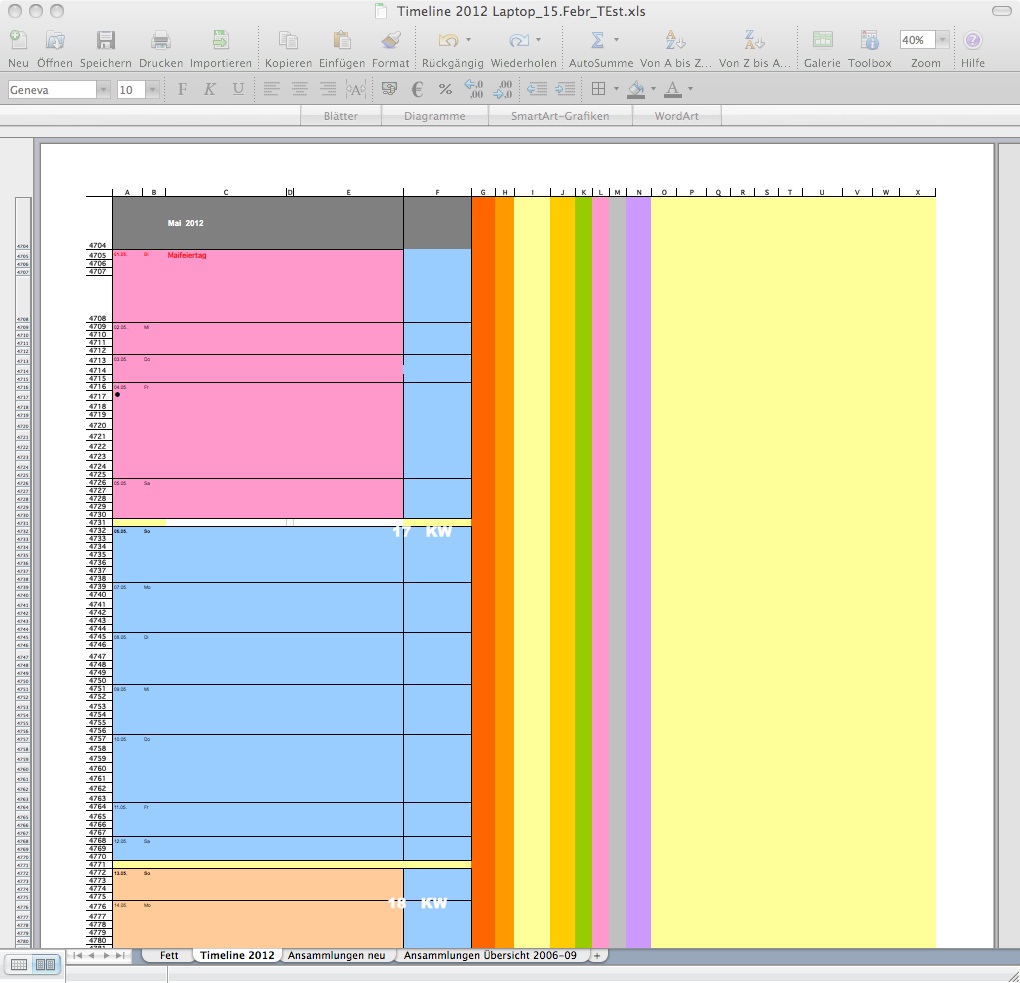
Task: Switch to normal view button
Action: tap(19, 964)
